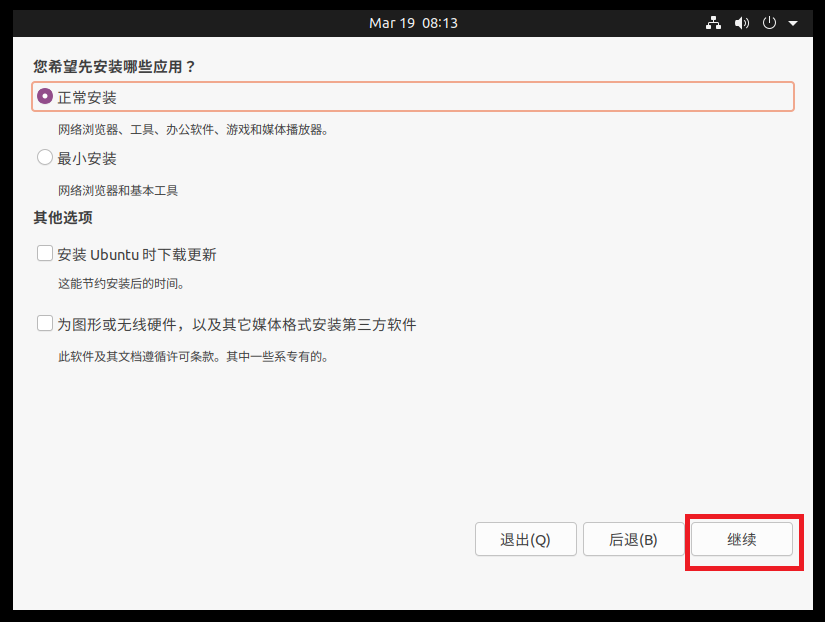Screen dimensions: 825x622
Task: Click the 正常安装 label text
Action: coord(87,97)
